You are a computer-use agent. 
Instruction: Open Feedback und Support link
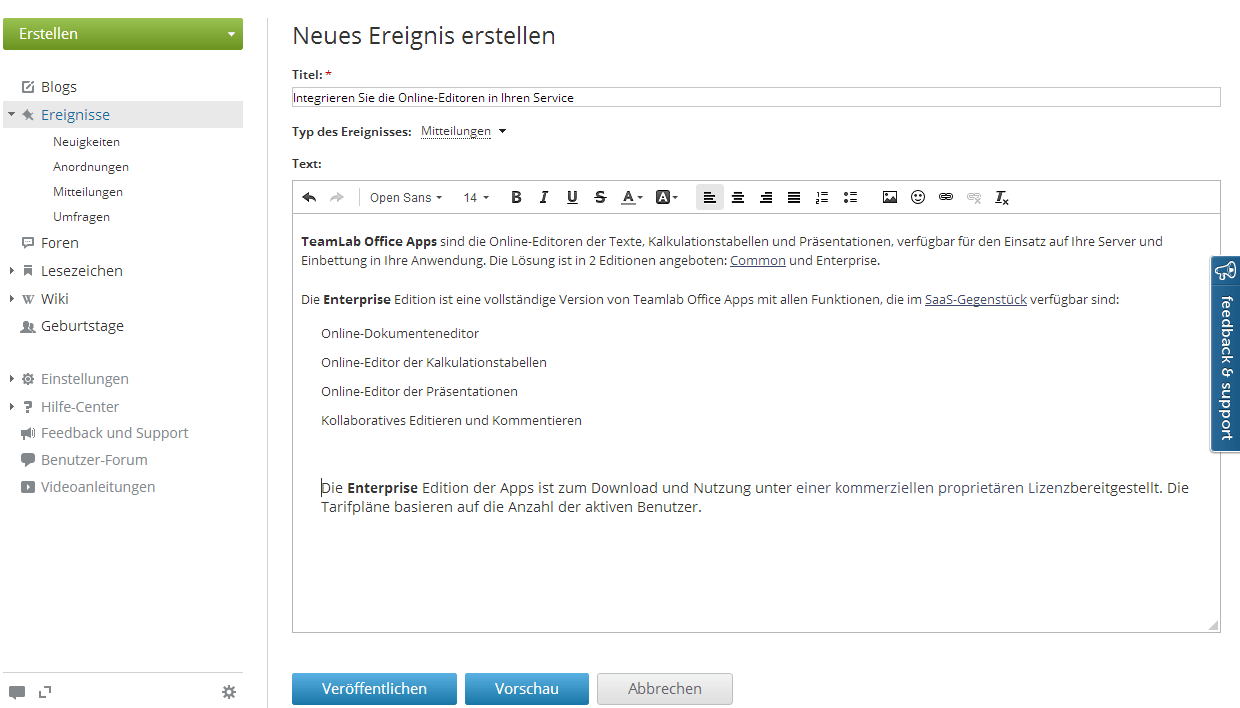click(114, 433)
